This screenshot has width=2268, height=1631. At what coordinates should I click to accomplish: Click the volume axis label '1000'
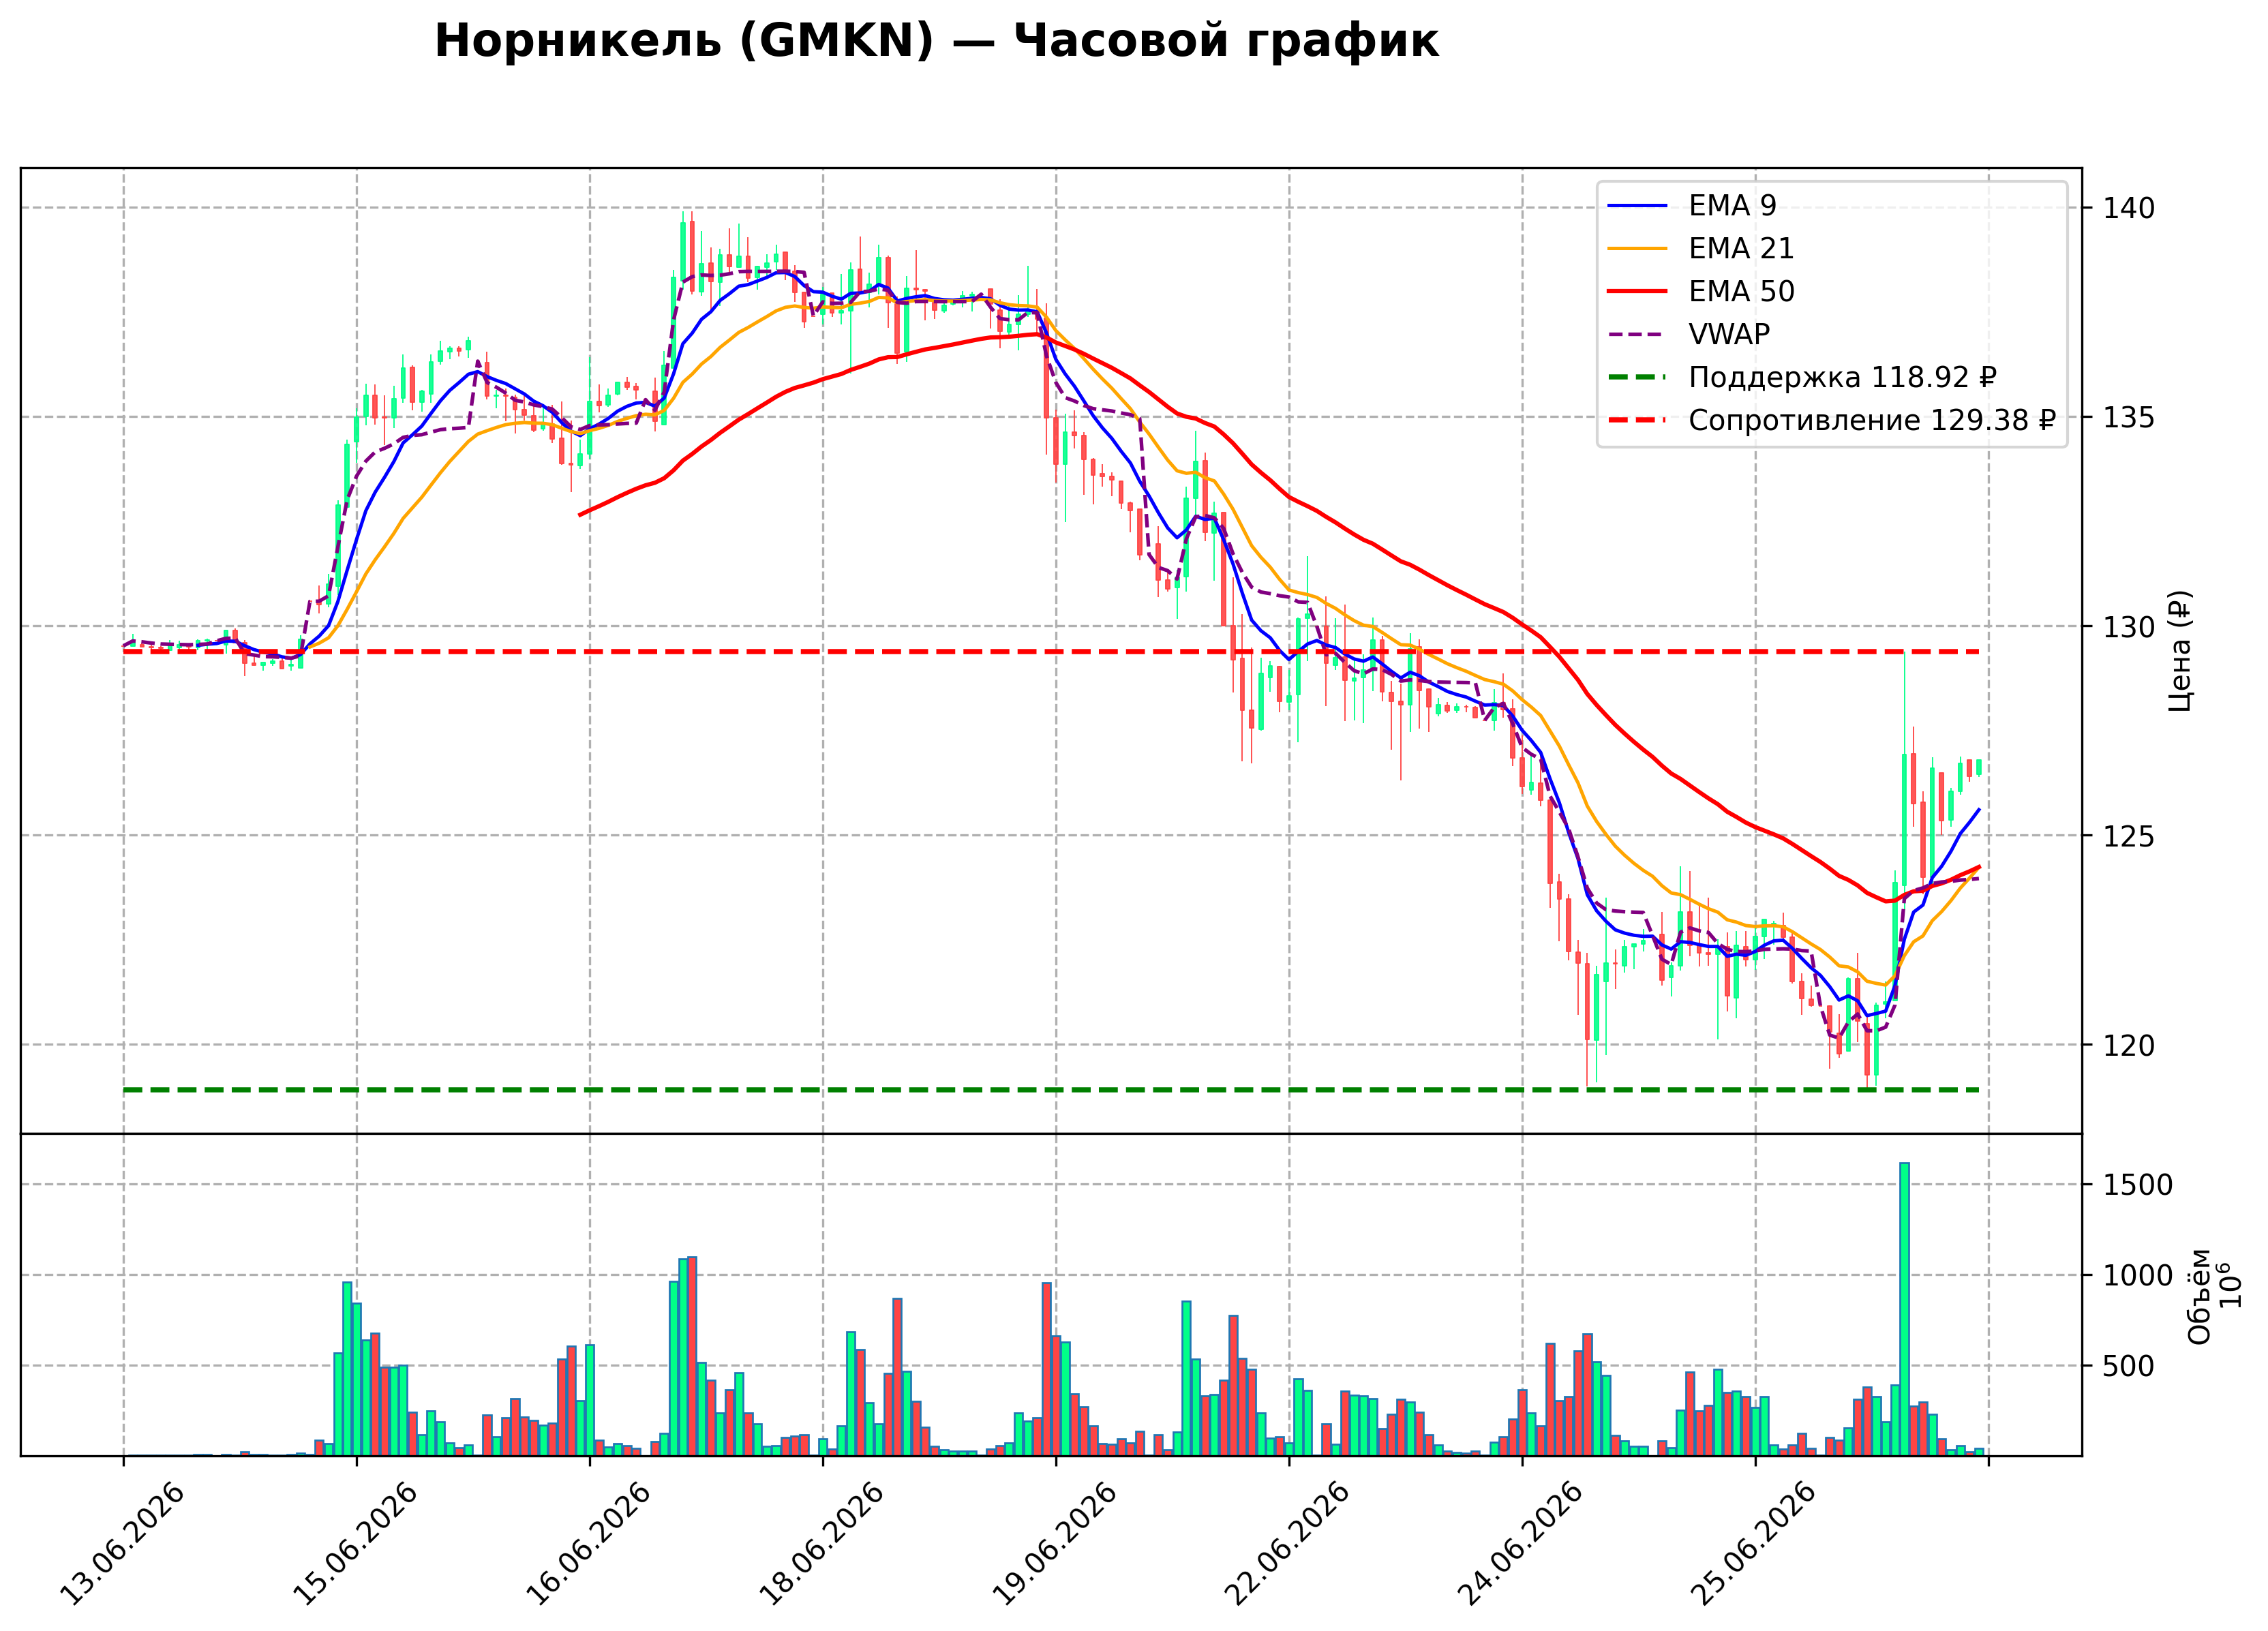click(2138, 1276)
